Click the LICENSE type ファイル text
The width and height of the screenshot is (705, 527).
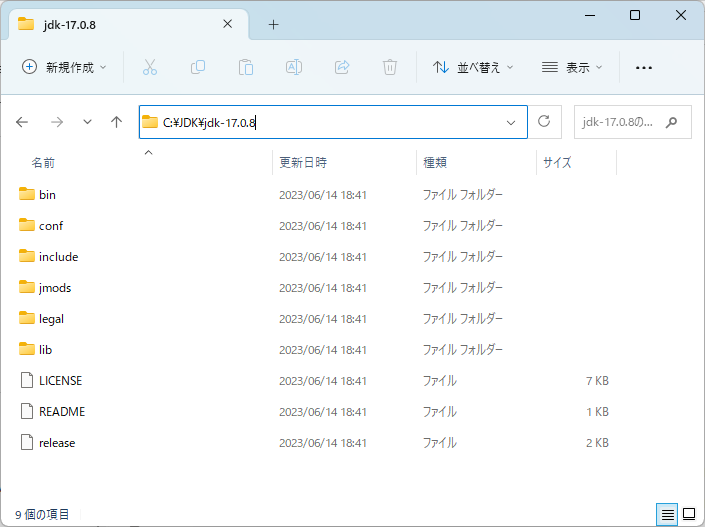(x=439, y=381)
